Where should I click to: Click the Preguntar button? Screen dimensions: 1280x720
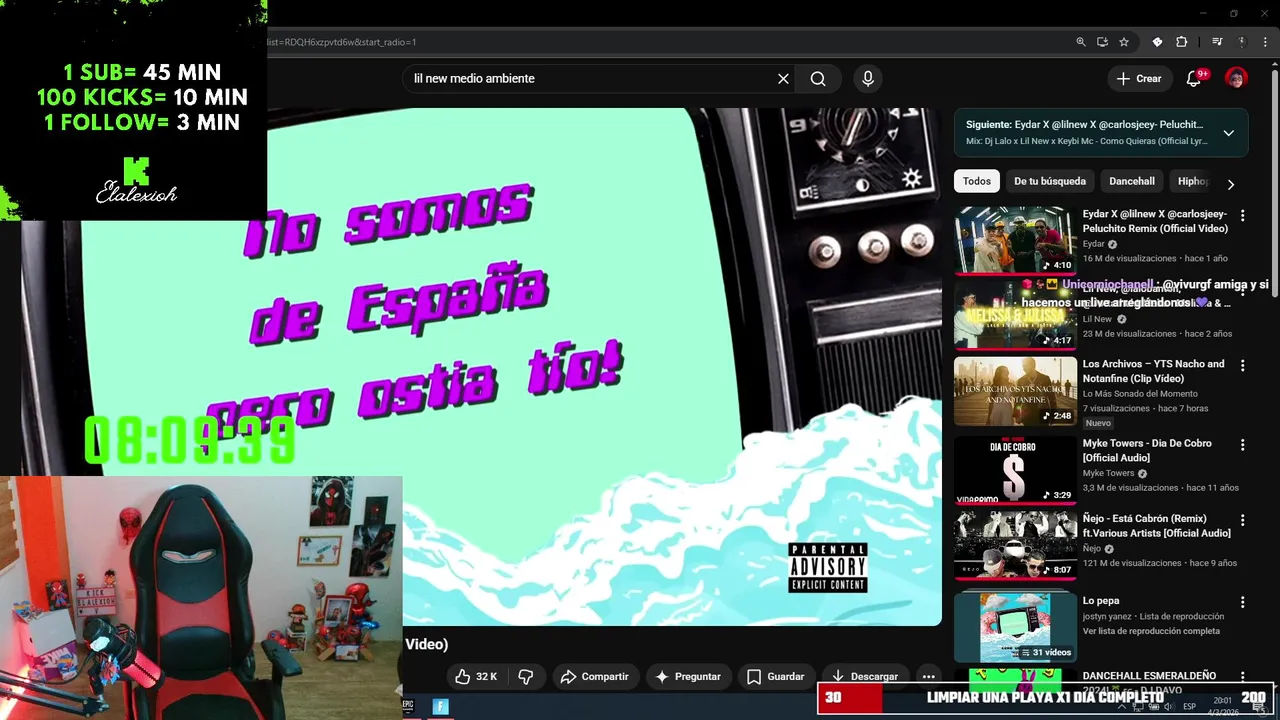[x=687, y=677]
